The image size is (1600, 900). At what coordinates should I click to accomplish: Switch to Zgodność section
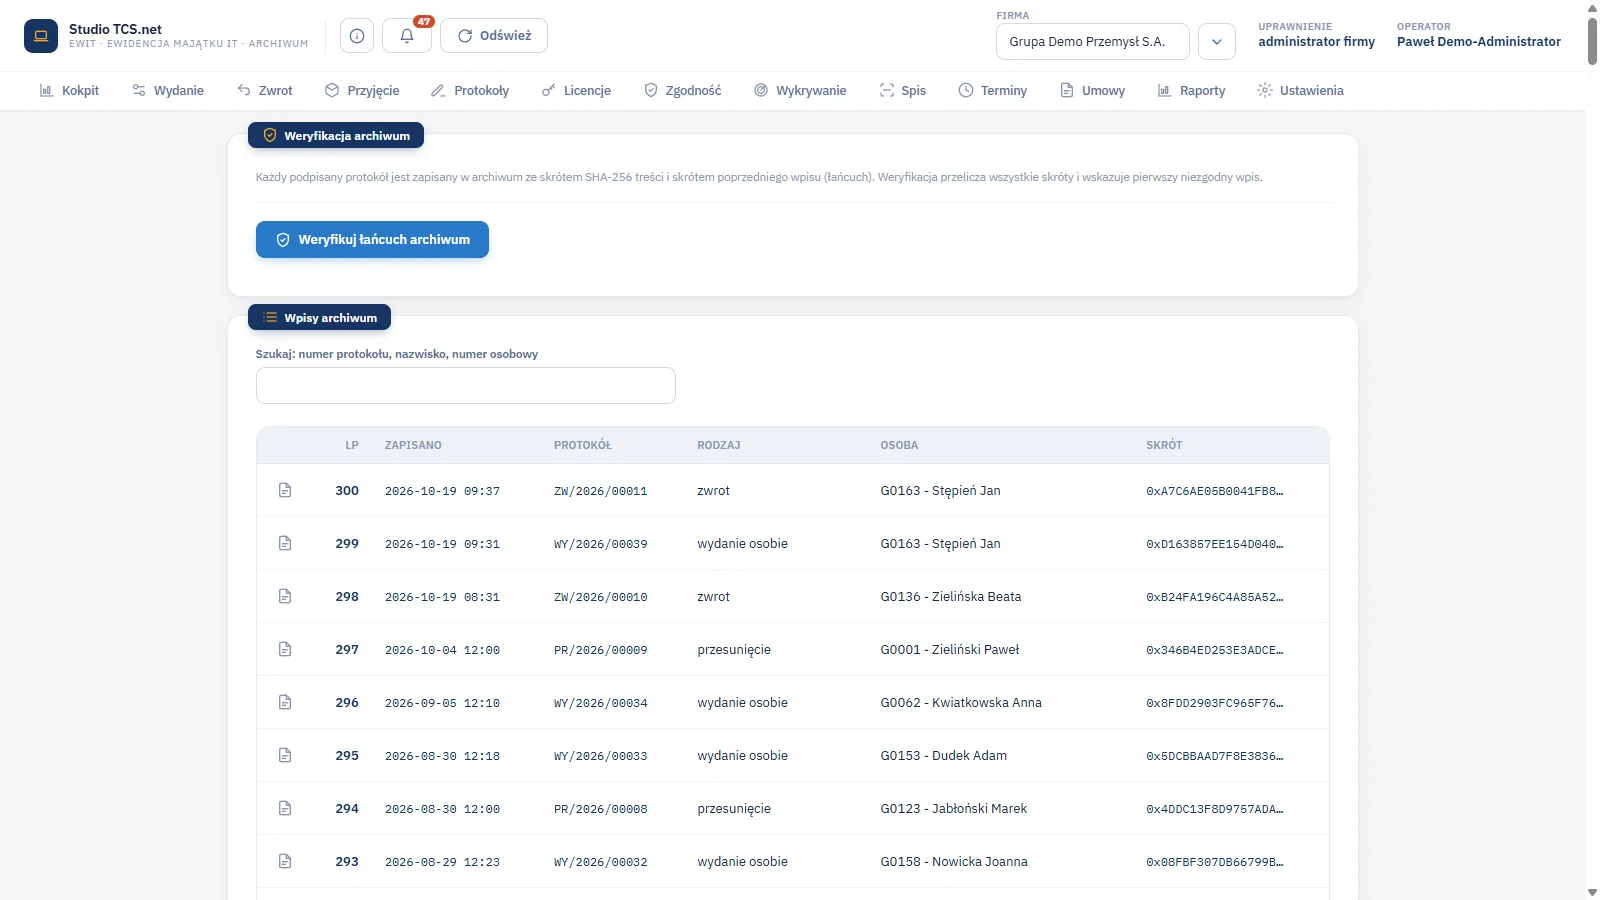(x=683, y=90)
